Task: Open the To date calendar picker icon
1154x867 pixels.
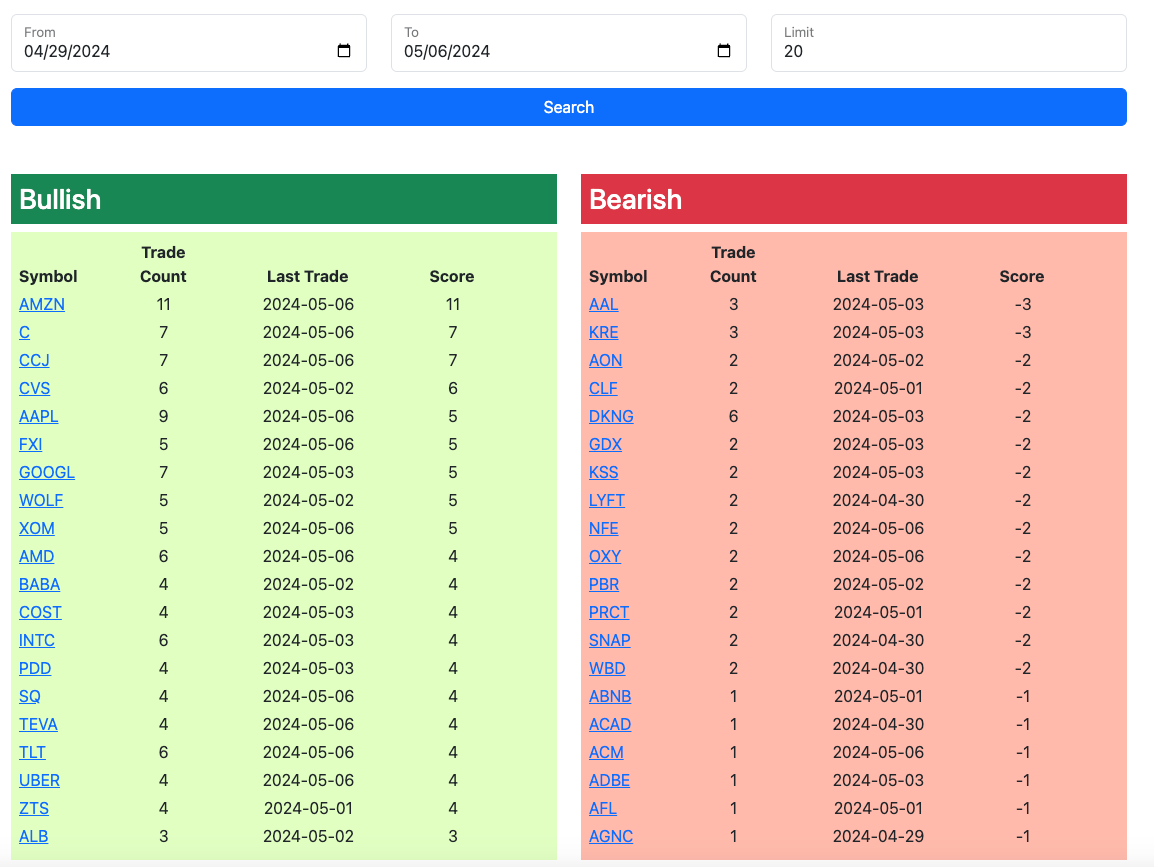Action: (x=723, y=51)
